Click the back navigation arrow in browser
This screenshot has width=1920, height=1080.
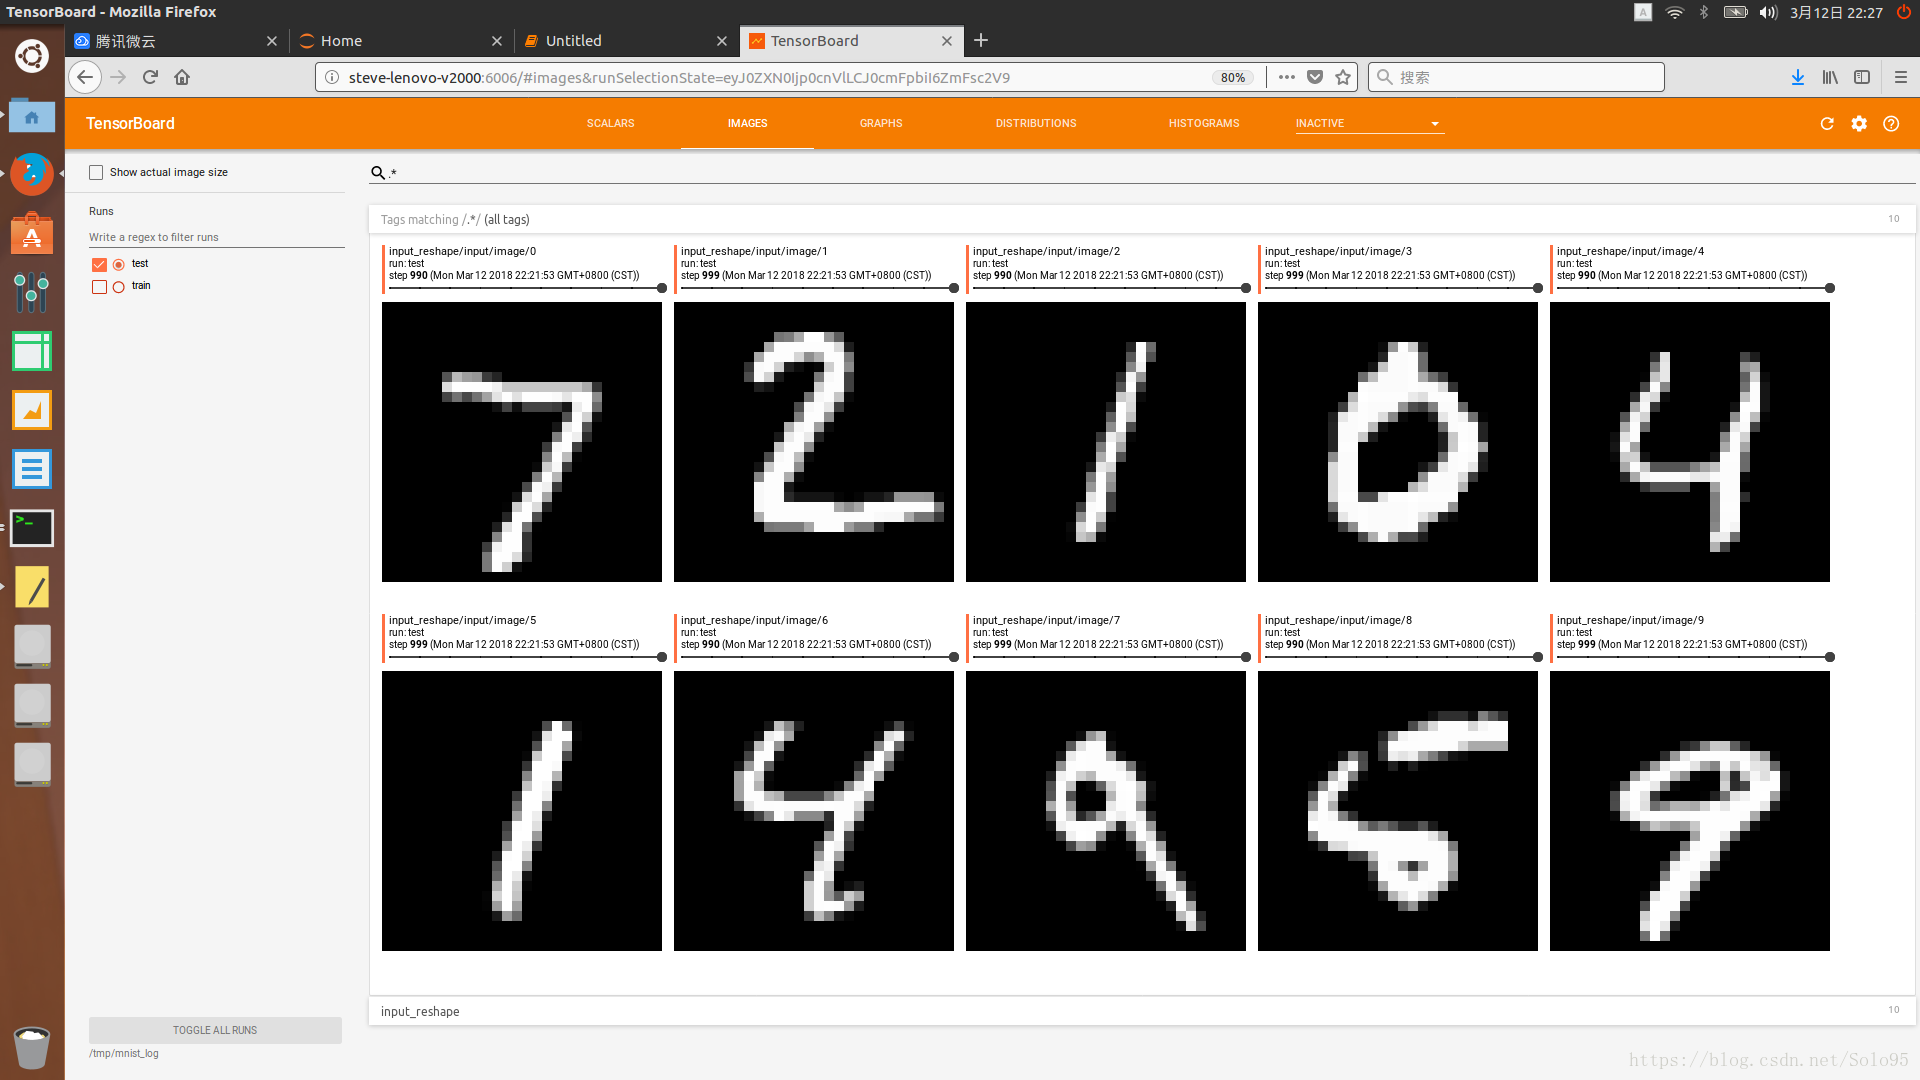tap(86, 76)
